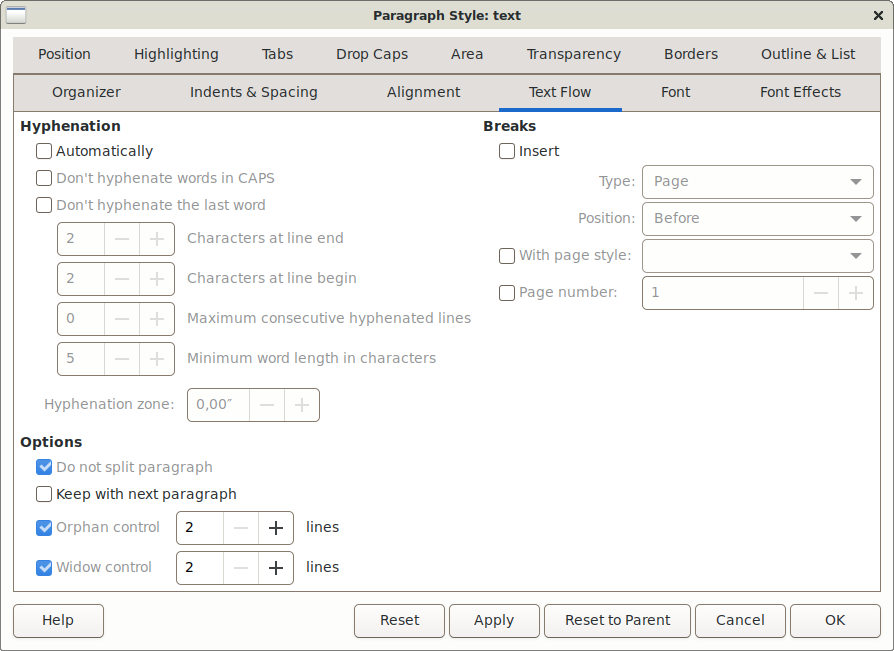Open the Drop Caps tab
Screen dimensions: 894x651
pos(372,54)
